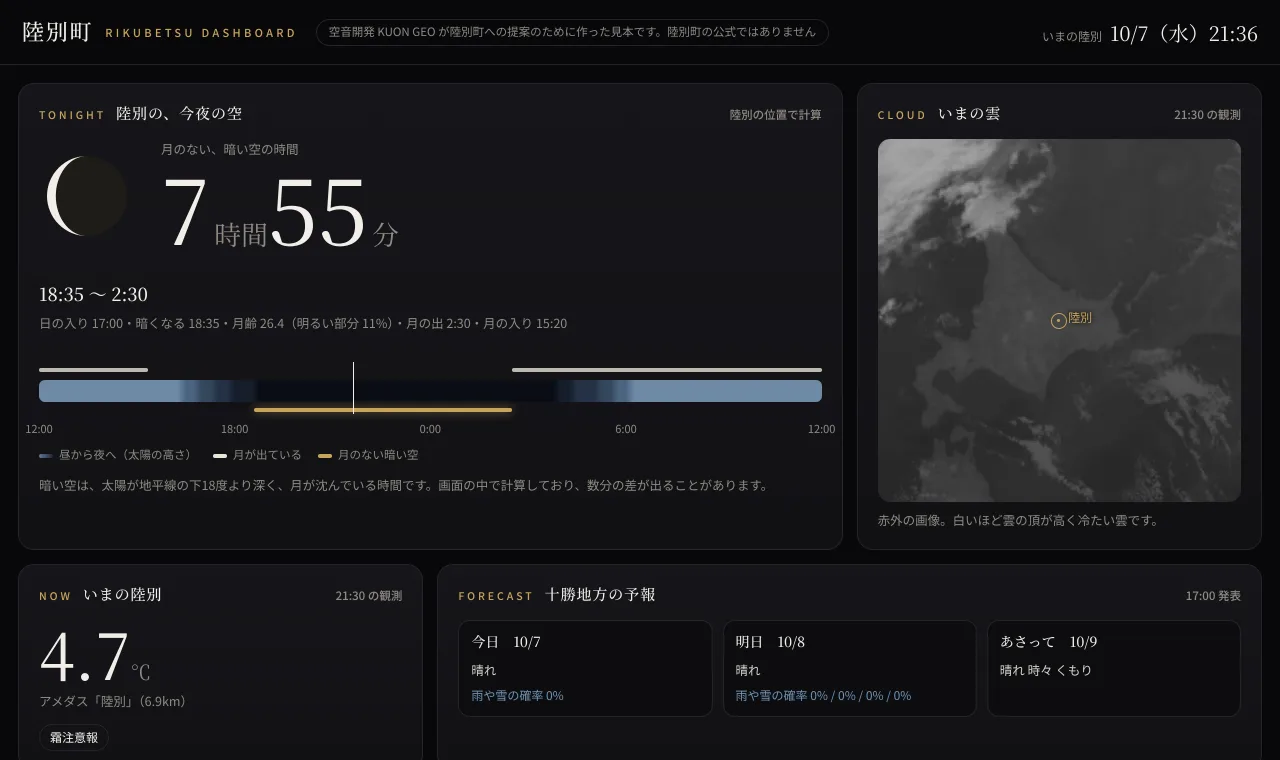Click the sunset and moon age details line
Viewport: 1280px width, 760px height.
(303, 324)
